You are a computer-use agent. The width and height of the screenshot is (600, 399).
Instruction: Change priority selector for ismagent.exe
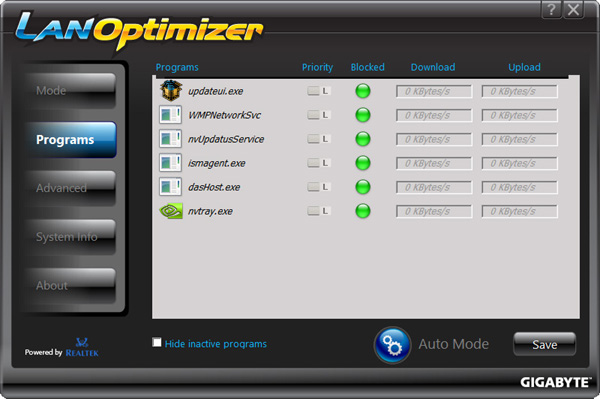(x=319, y=163)
